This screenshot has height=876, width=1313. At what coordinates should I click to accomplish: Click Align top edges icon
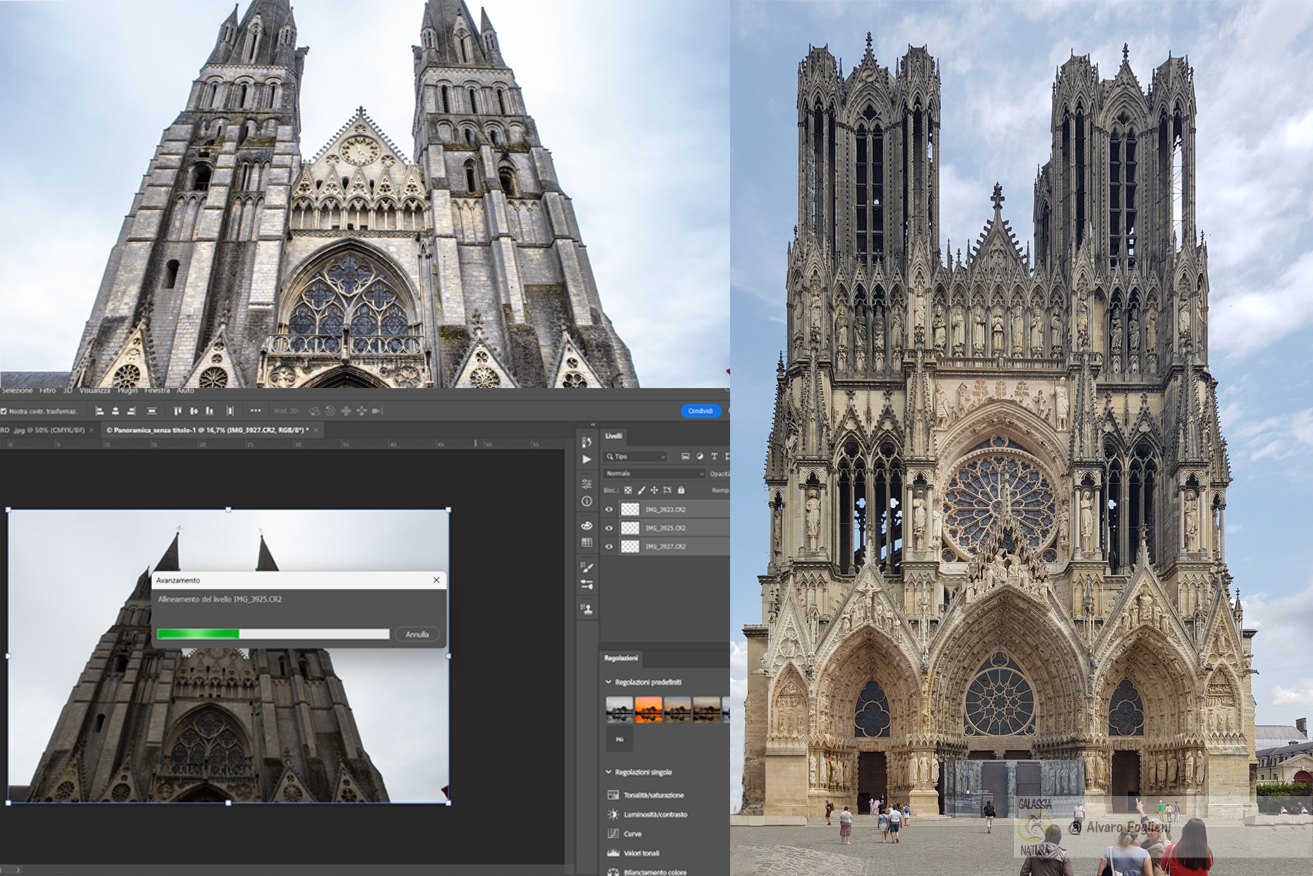(x=178, y=411)
